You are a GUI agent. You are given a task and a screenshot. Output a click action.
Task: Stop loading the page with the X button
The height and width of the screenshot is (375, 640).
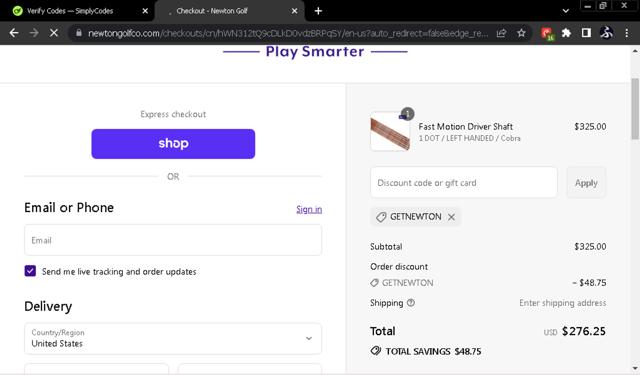click(x=54, y=33)
